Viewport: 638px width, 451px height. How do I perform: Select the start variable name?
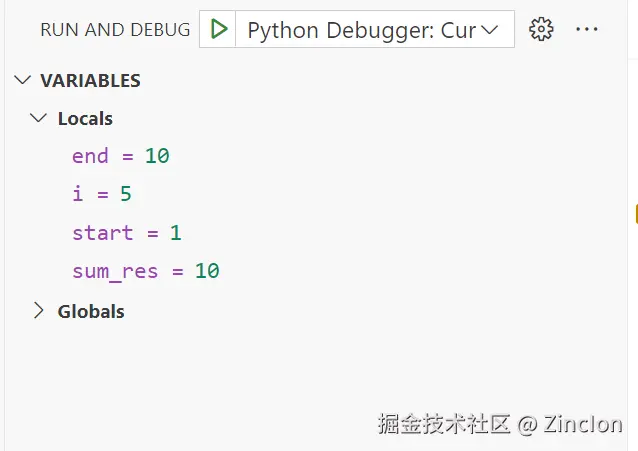click(x=102, y=233)
